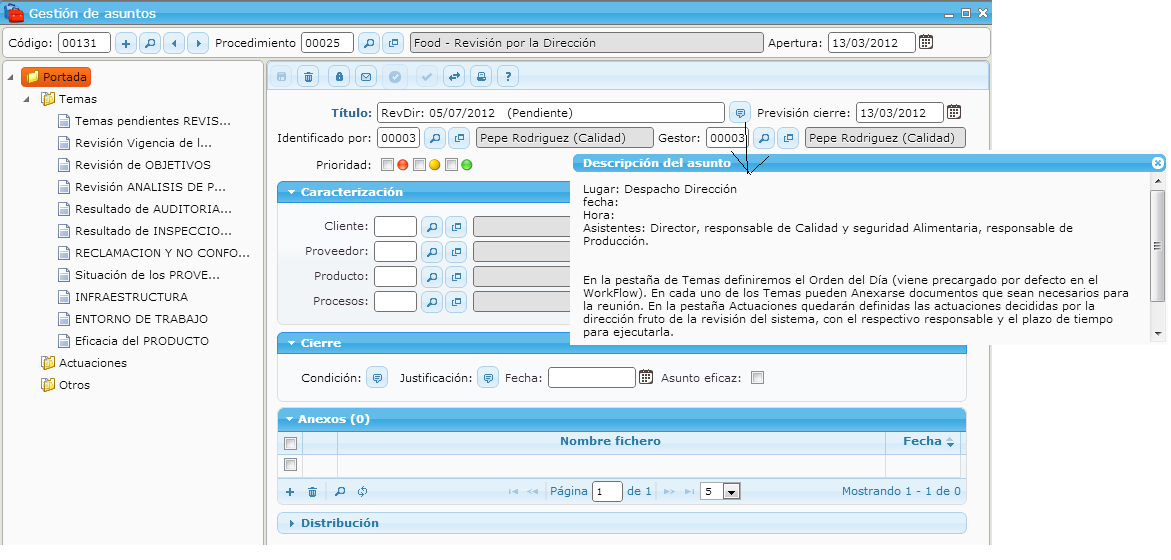Click the Nombre fichero column header
The width and height of the screenshot is (1171, 560).
611,441
